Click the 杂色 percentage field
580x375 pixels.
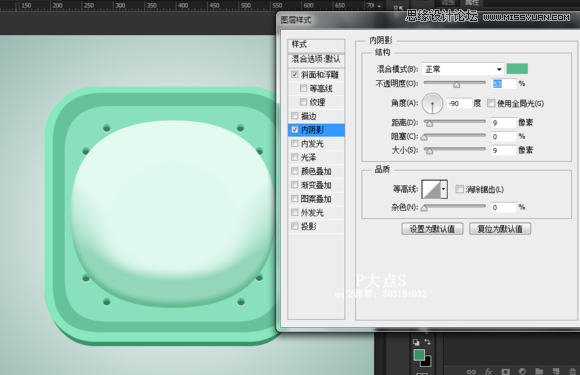tap(503, 207)
